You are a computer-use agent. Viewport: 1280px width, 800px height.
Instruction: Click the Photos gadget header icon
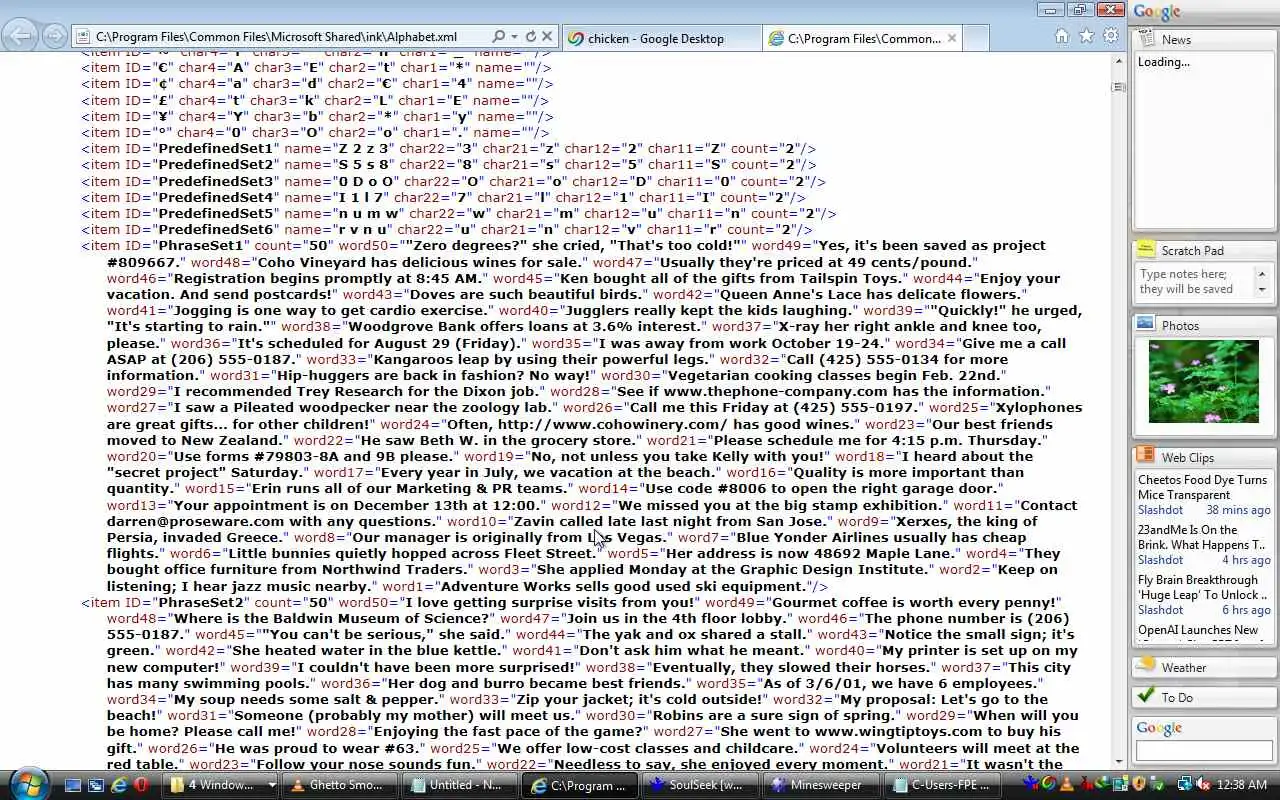click(1146, 325)
